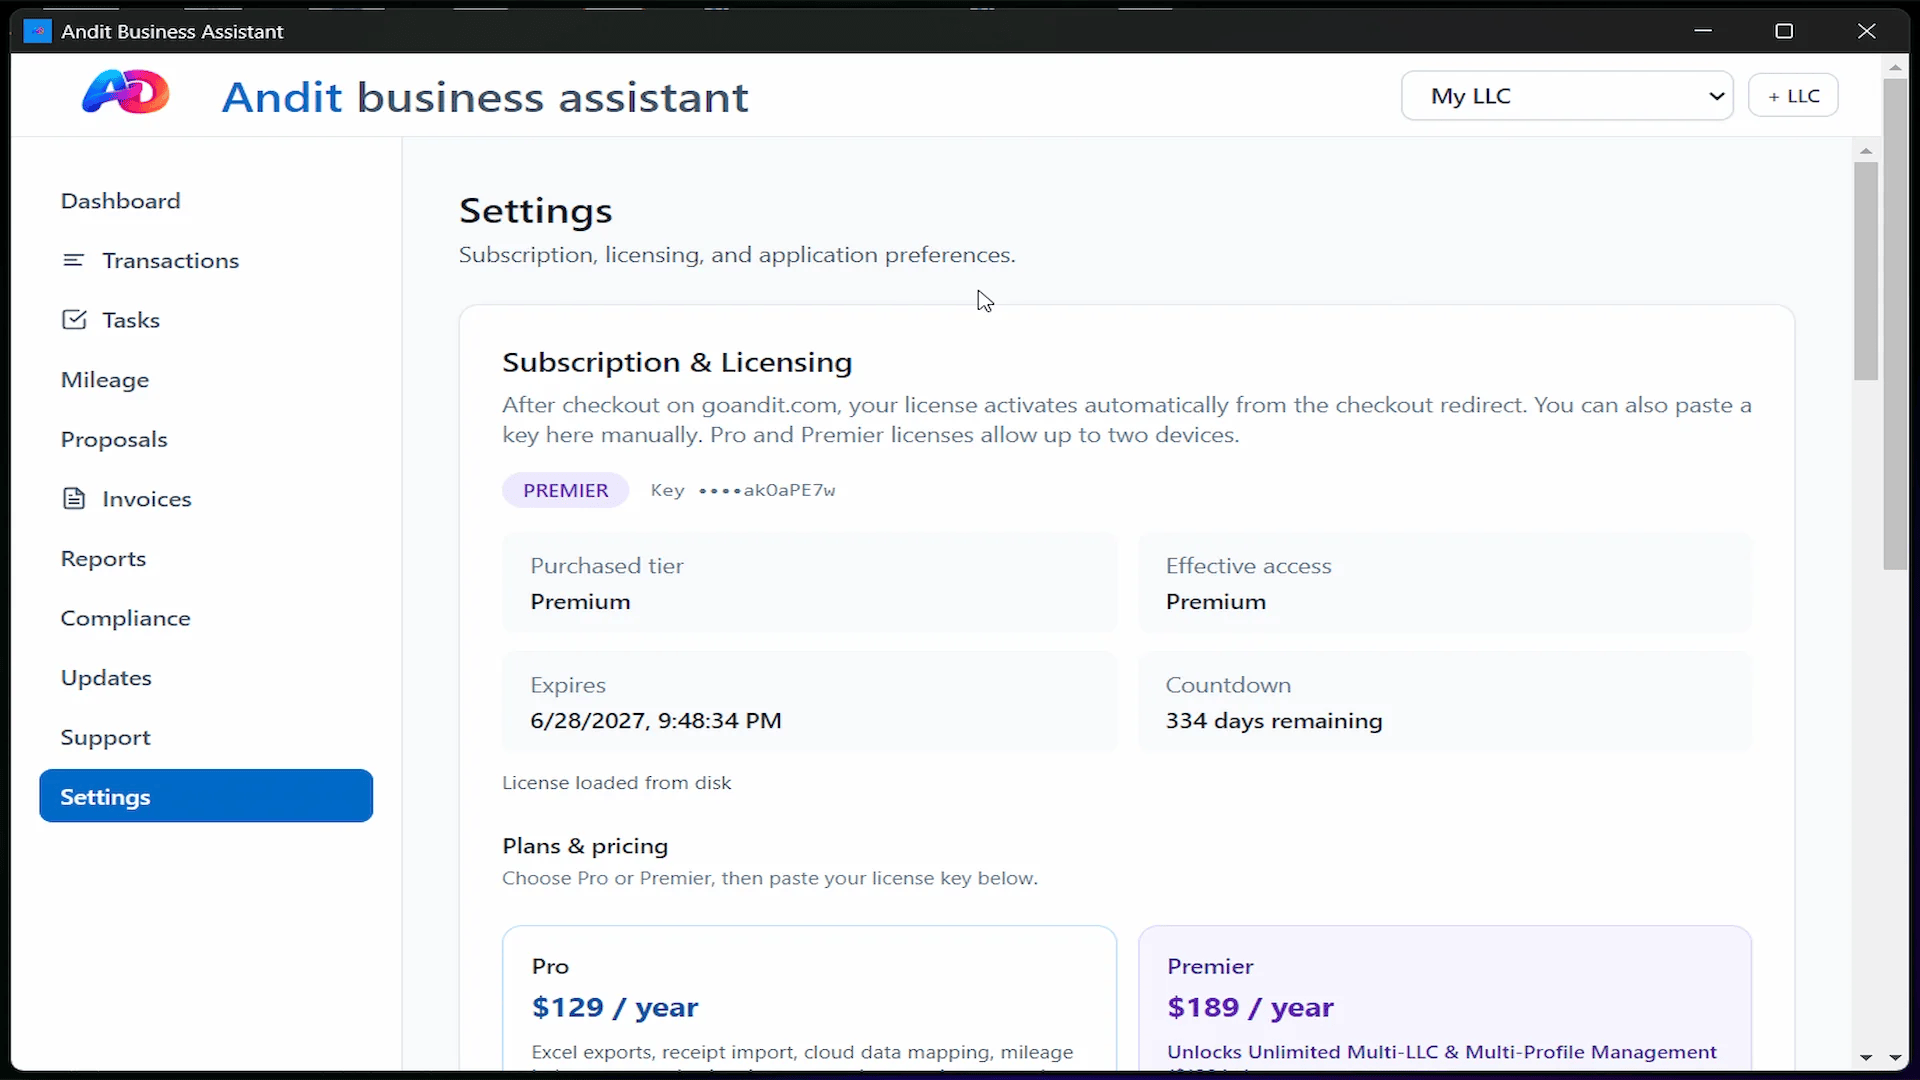Click the outer scrollbar down arrow
The width and height of the screenshot is (1920, 1080).
[x=1895, y=1057]
